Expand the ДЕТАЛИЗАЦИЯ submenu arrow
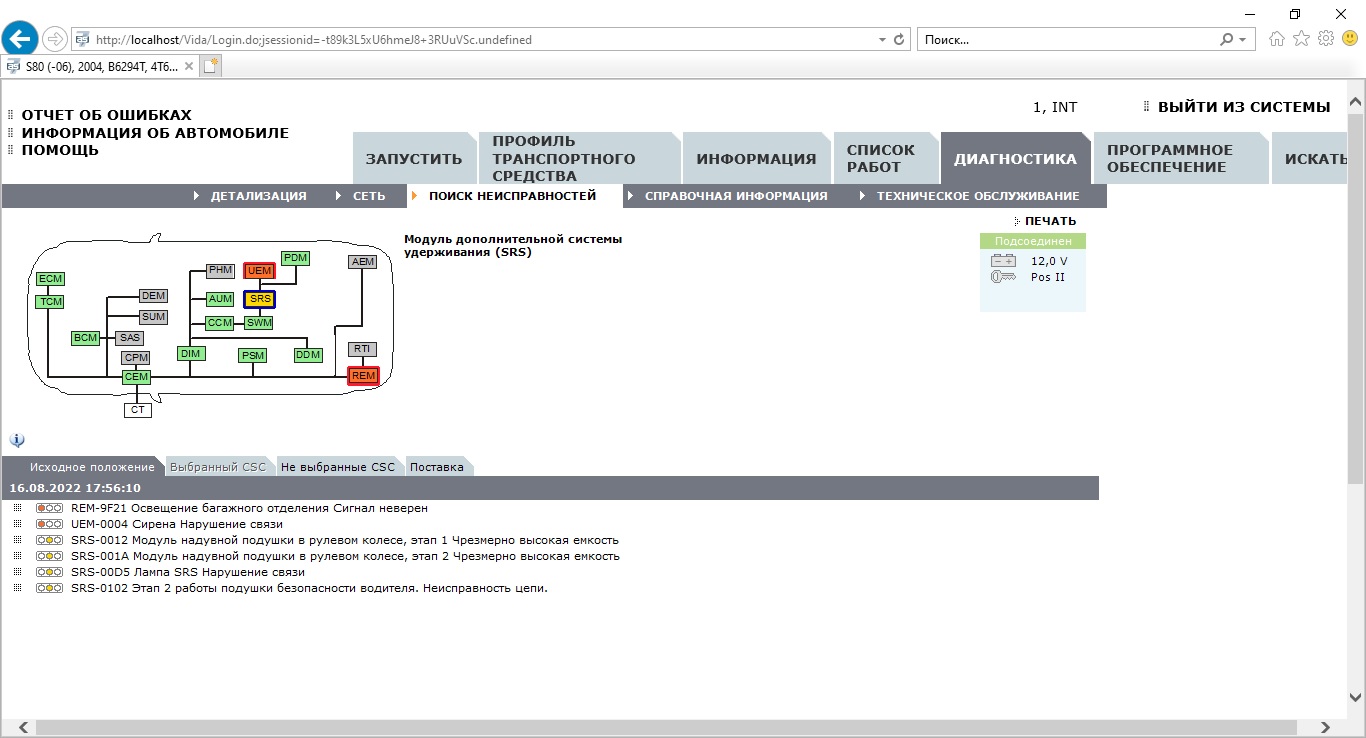This screenshot has height=738, width=1366. pos(197,196)
